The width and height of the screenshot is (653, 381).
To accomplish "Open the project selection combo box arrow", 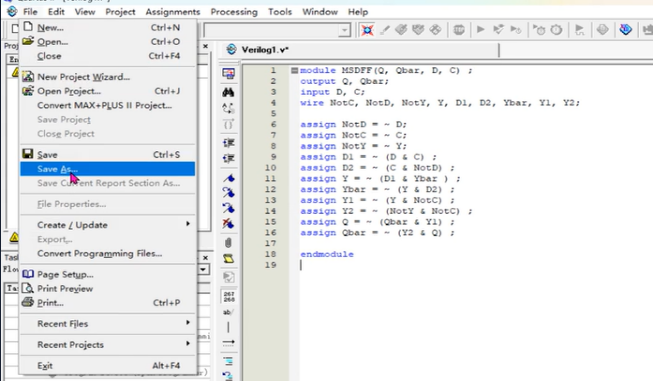I will [x=344, y=30].
